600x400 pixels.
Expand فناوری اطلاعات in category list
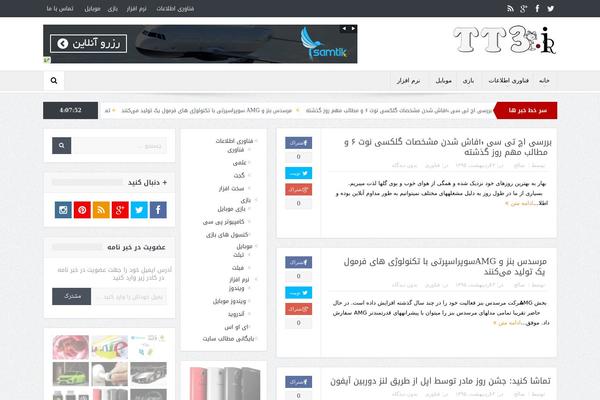(x=234, y=141)
